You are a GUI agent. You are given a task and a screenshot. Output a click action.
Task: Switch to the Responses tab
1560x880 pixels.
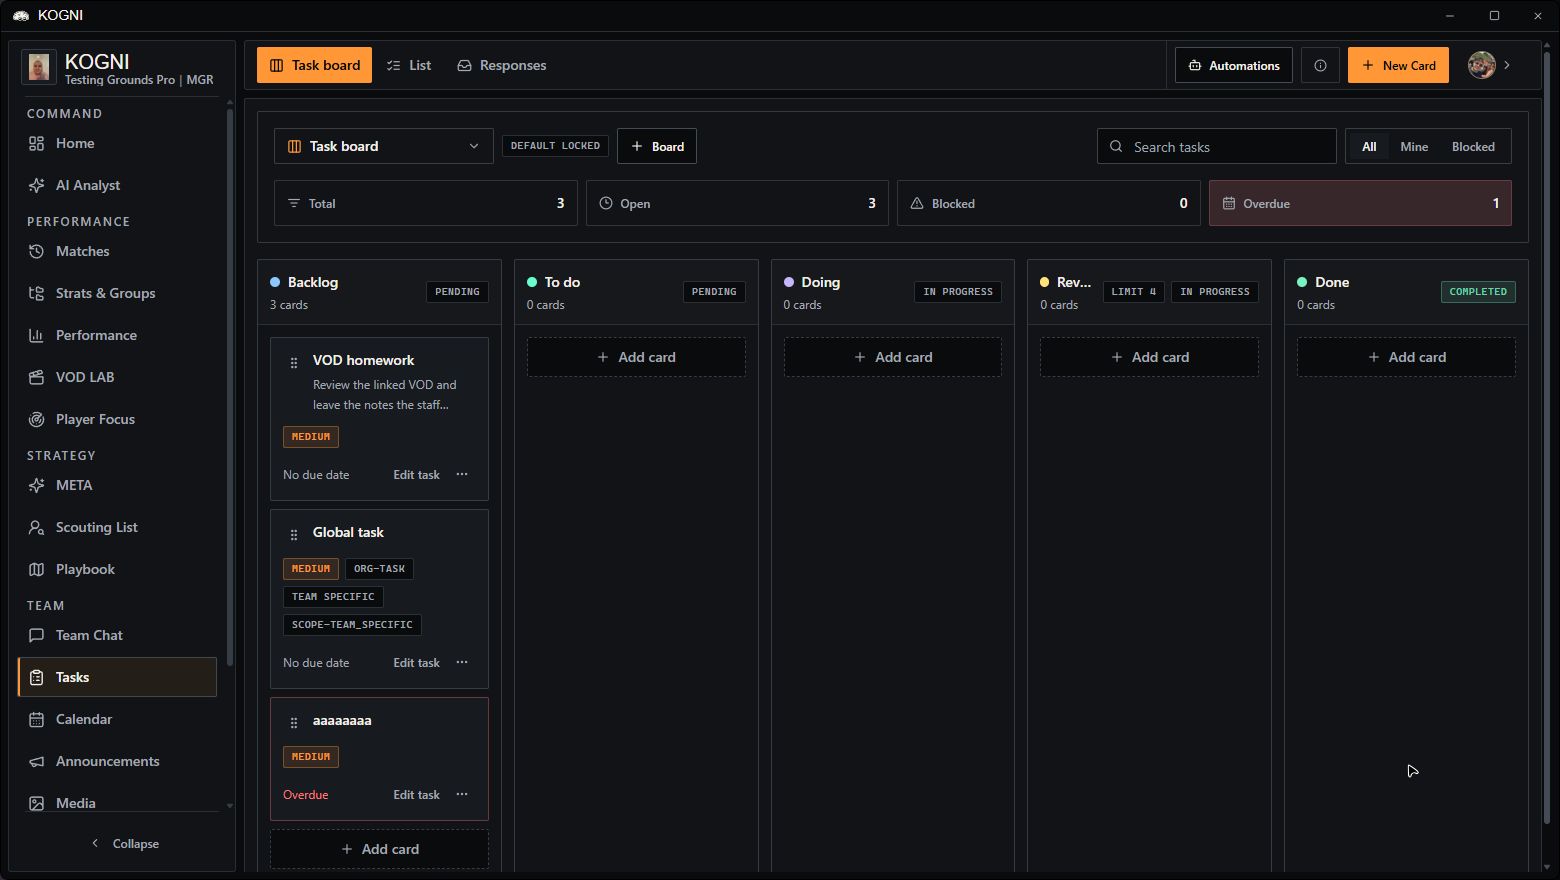click(x=502, y=65)
